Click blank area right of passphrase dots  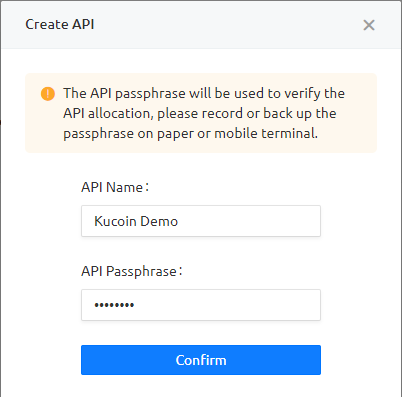coord(227,305)
